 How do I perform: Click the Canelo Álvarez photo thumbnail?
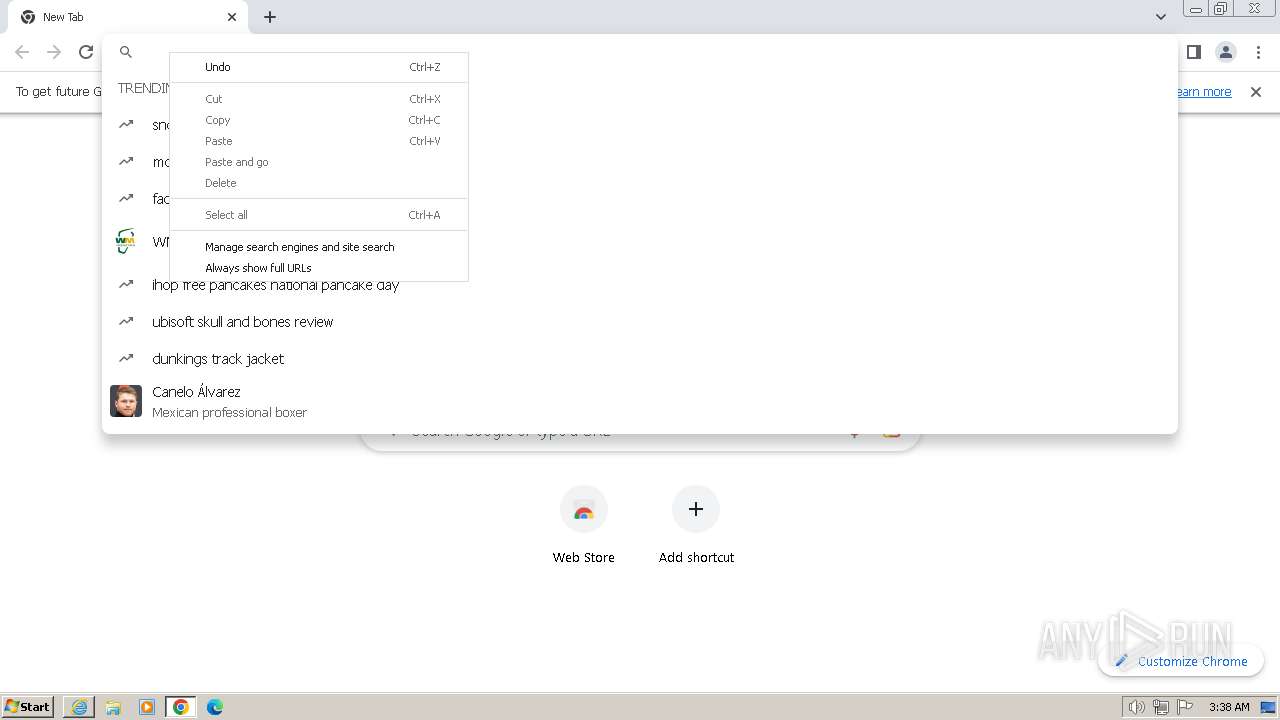click(126, 401)
